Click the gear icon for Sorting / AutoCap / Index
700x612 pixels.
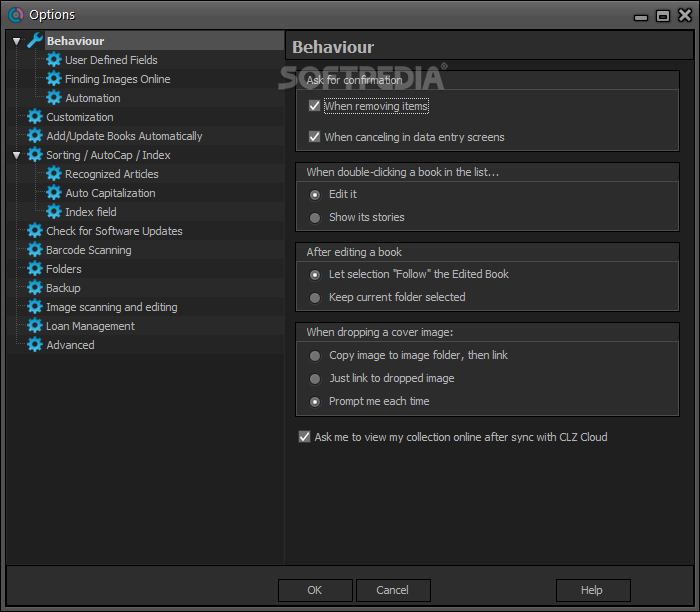point(35,154)
